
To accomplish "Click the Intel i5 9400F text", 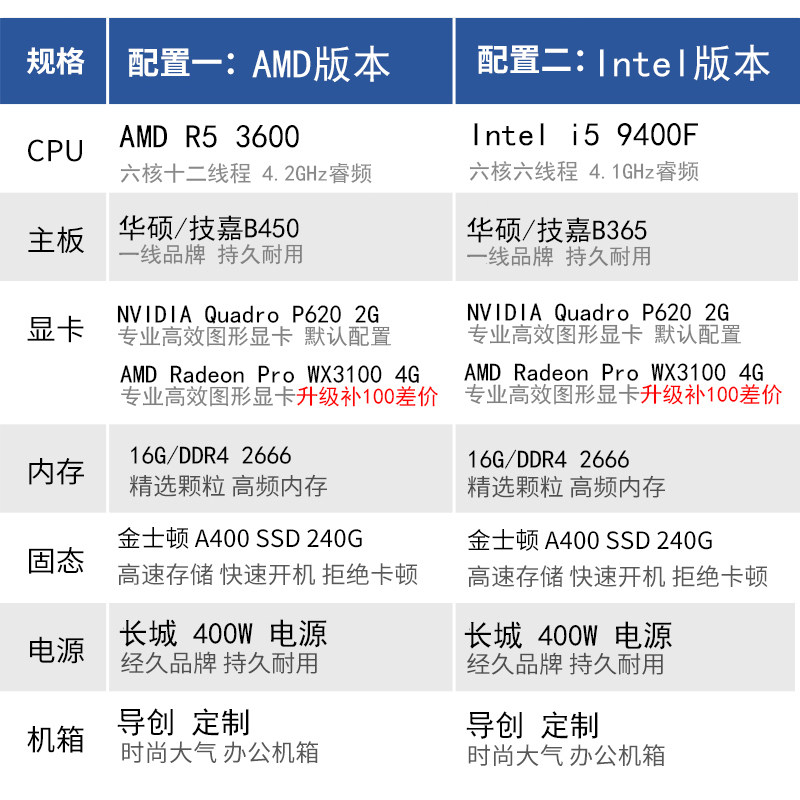I will (x=584, y=135).
